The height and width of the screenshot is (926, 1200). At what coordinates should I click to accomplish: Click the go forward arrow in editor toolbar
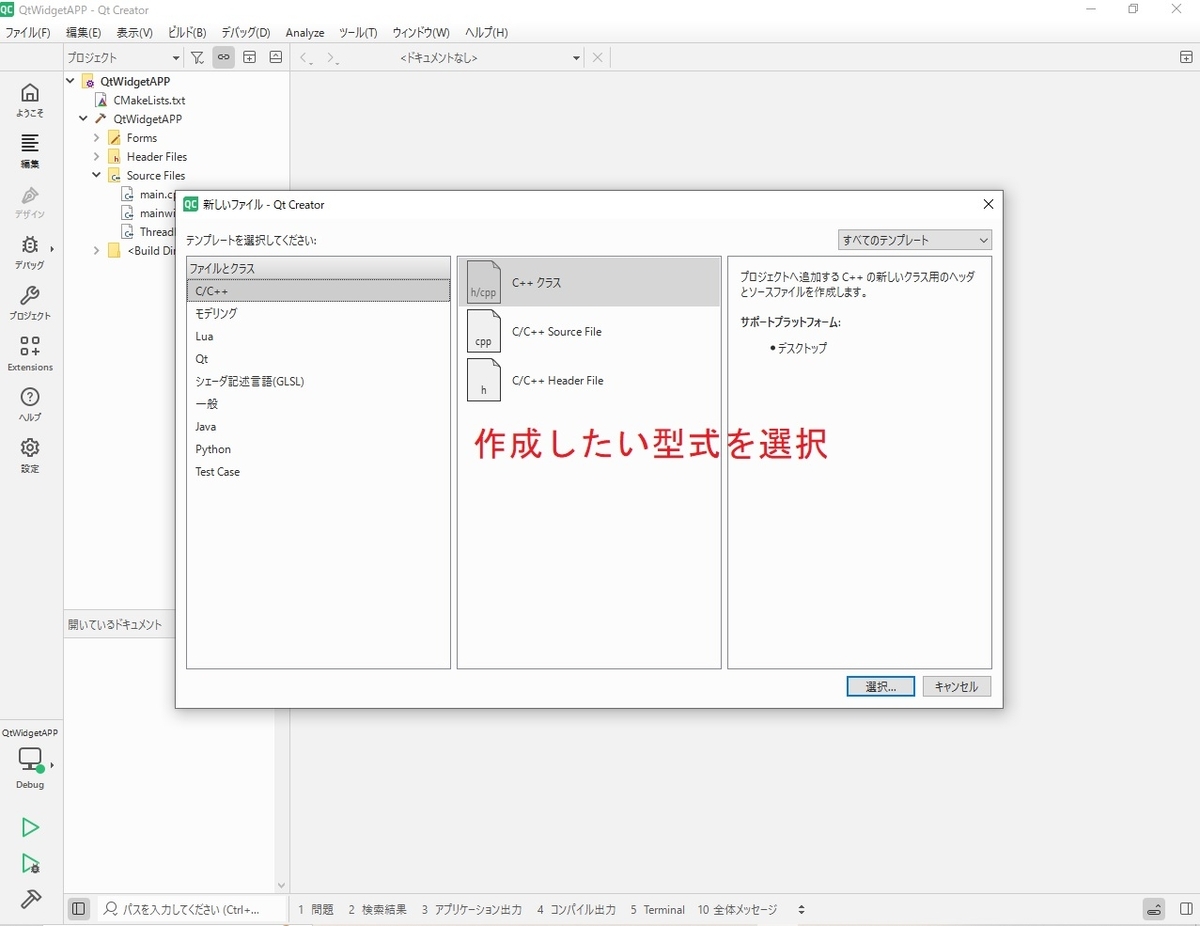333,58
